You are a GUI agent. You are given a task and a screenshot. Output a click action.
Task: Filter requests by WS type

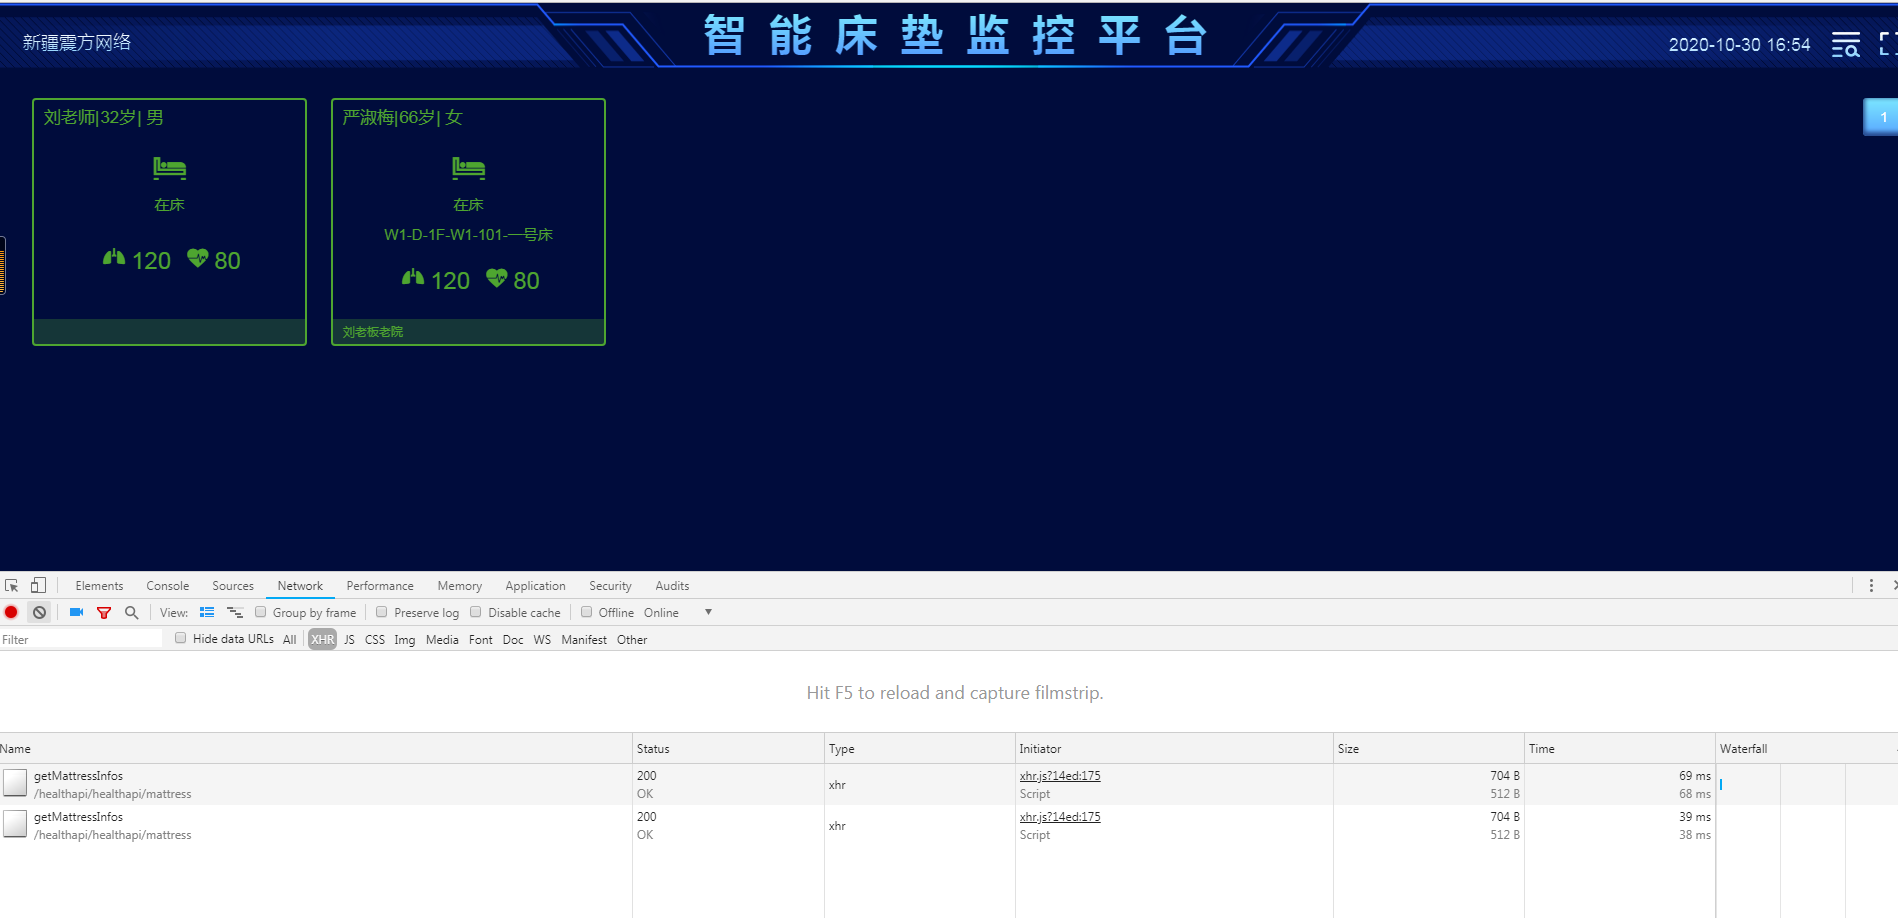point(542,640)
